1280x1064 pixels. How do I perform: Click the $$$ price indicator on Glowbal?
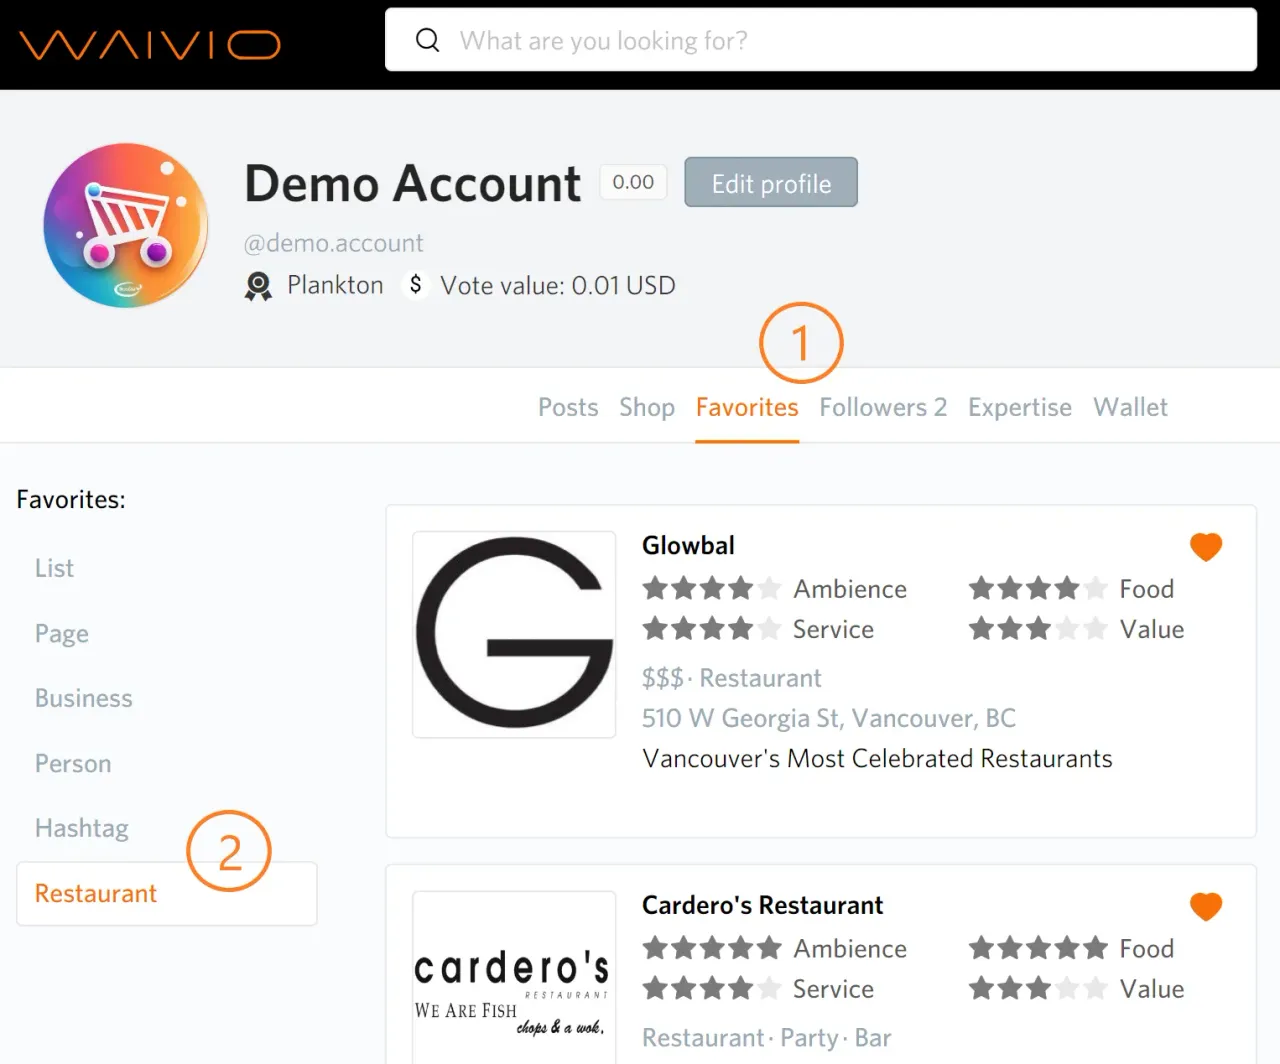[x=663, y=678]
